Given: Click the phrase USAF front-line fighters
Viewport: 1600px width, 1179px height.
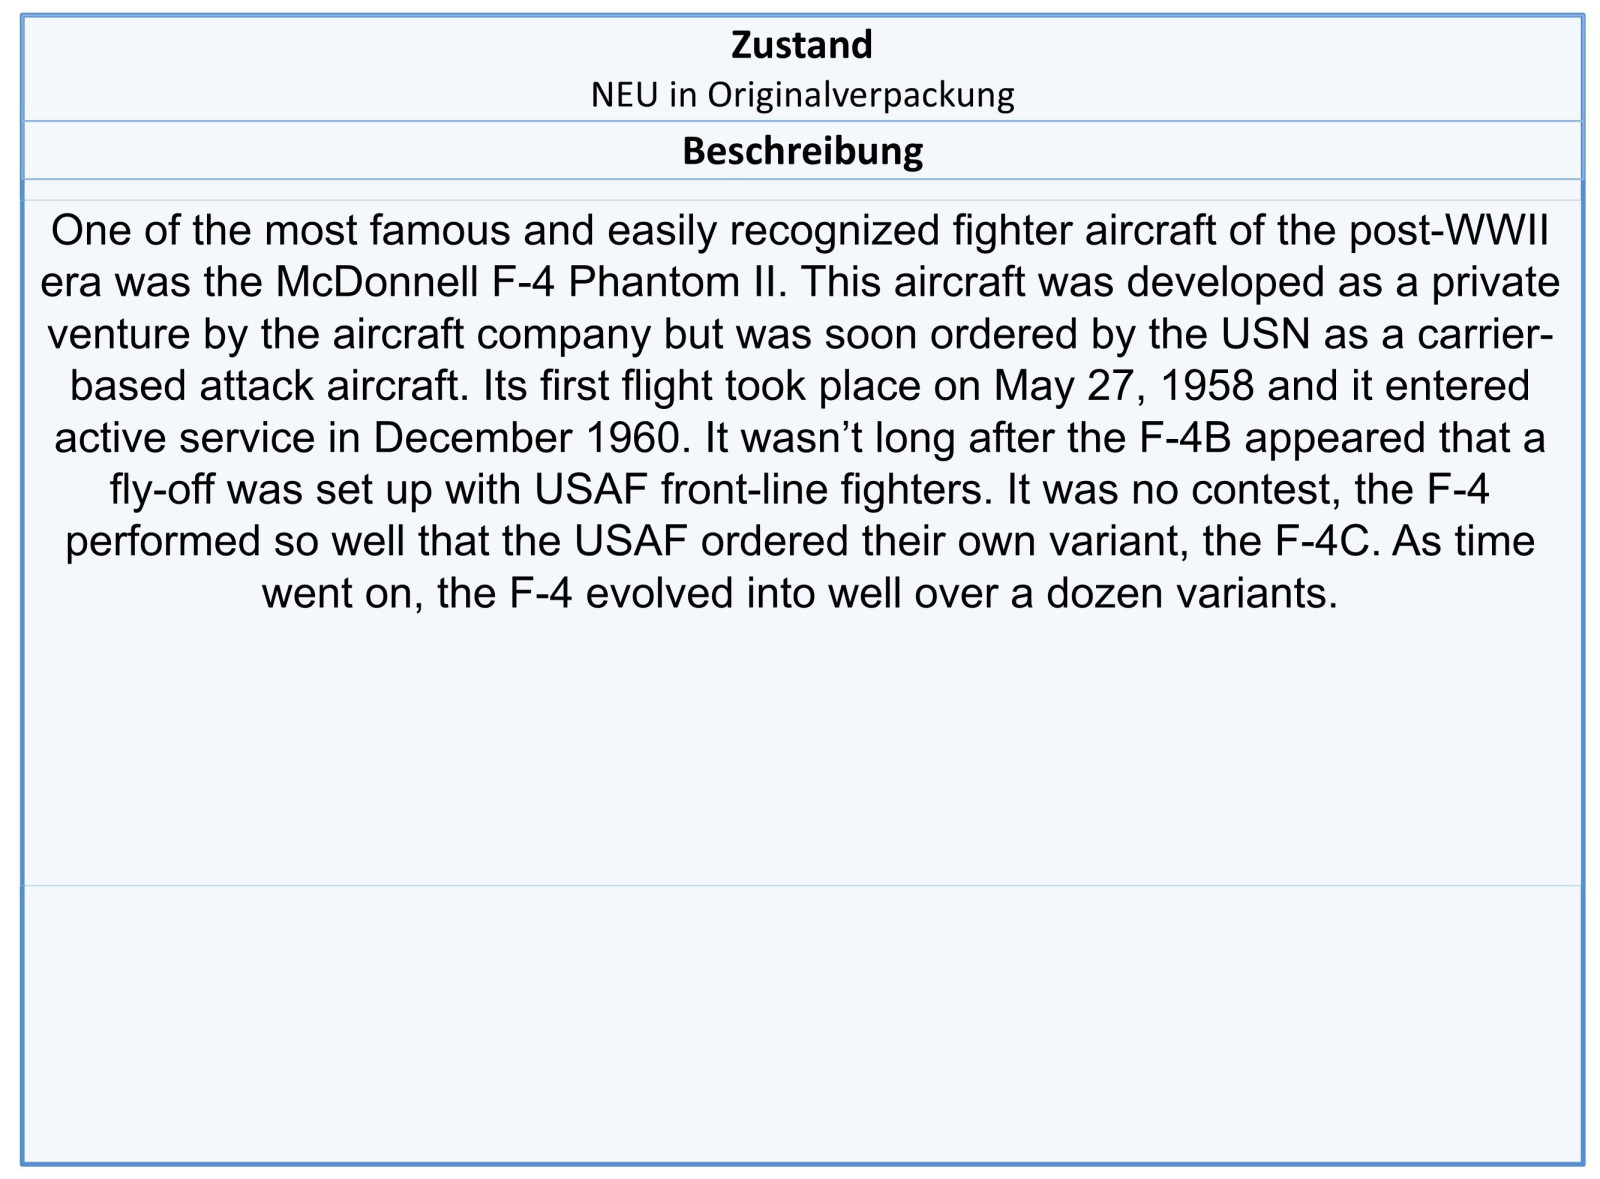Looking at the screenshot, I should (764, 490).
